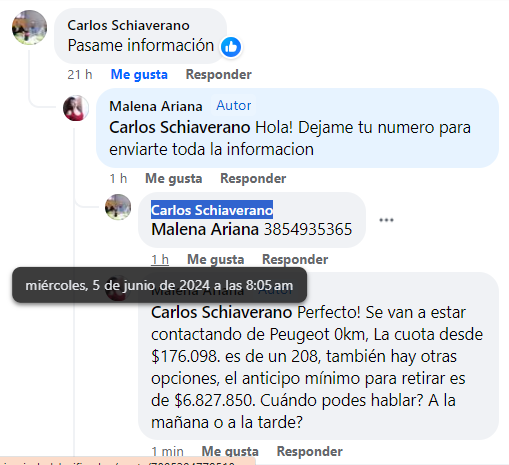This screenshot has height=465, width=509.
Task: Like the comment with number 3854935365
Action: tap(216, 260)
